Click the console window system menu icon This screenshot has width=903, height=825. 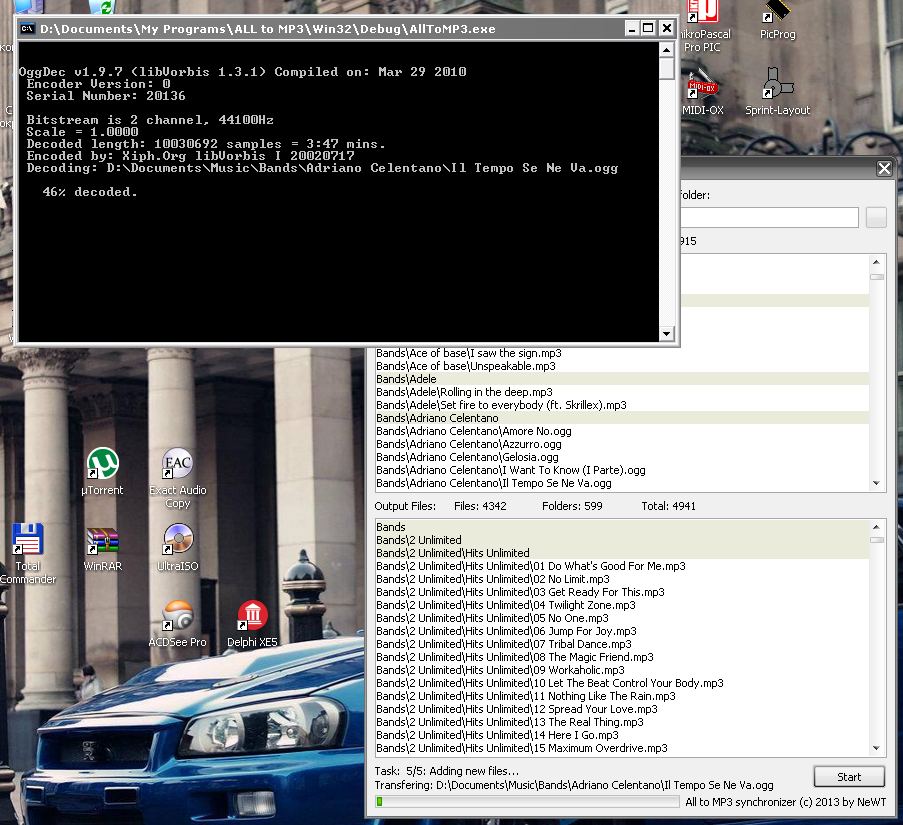[29, 29]
